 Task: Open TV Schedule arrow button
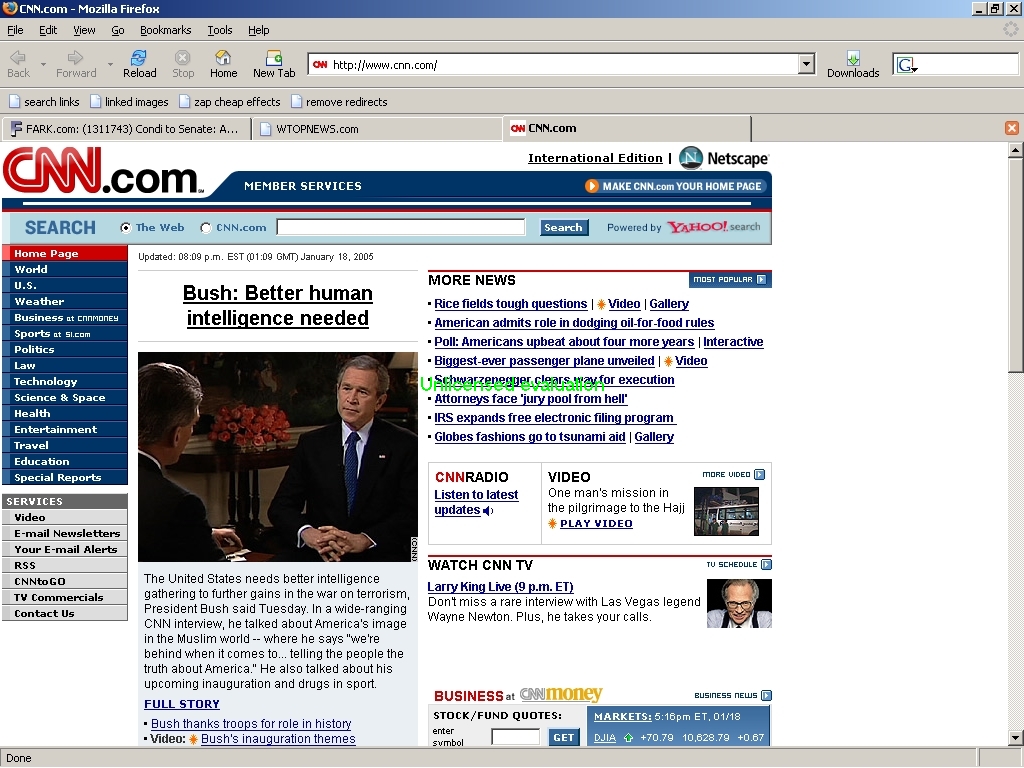coord(767,564)
